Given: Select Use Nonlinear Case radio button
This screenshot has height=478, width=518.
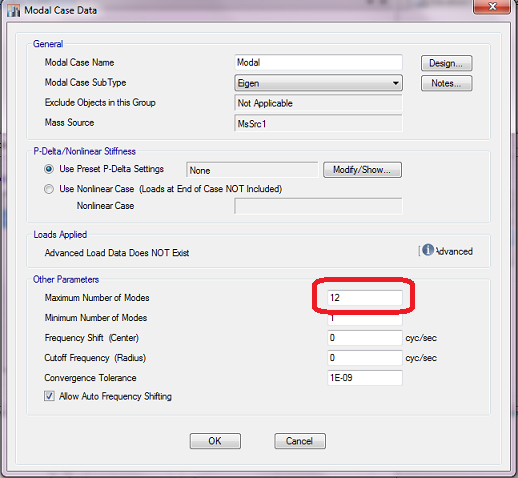Looking at the screenshot, I should [x=49, y=189].
